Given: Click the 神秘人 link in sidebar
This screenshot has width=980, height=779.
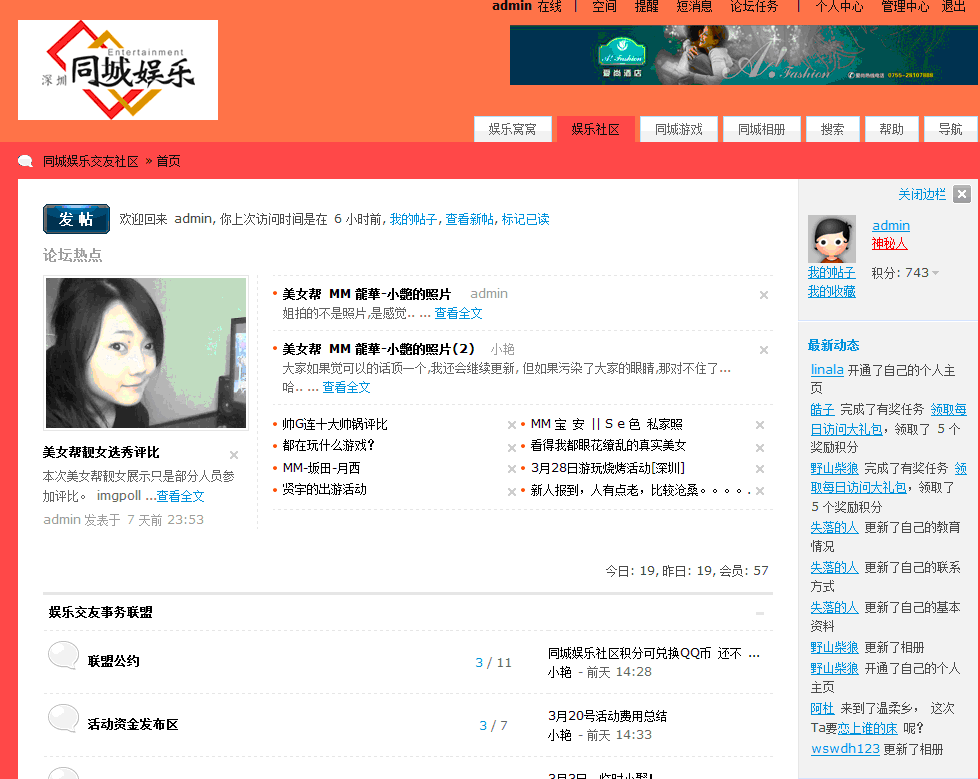Looking at the screenshot, I should coord(889,244).
